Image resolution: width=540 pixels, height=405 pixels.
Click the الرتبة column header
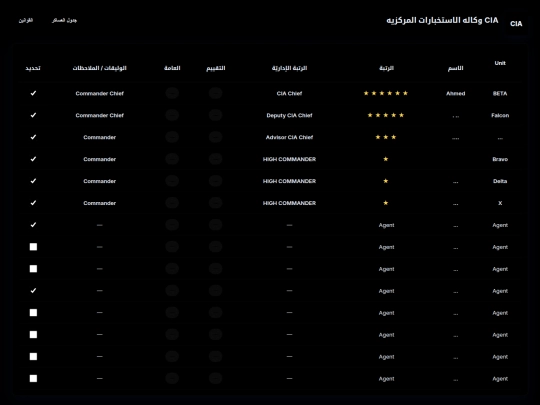click(x=386, y=68)
